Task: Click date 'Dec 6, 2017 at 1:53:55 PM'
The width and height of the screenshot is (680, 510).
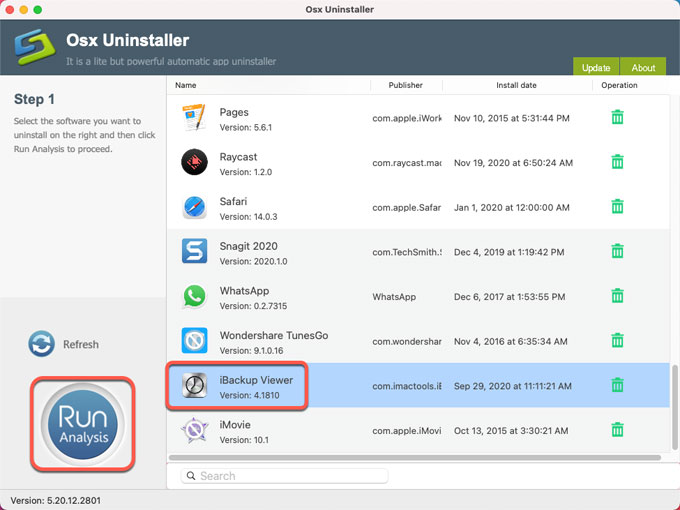Action: click(x=510, y=297)
